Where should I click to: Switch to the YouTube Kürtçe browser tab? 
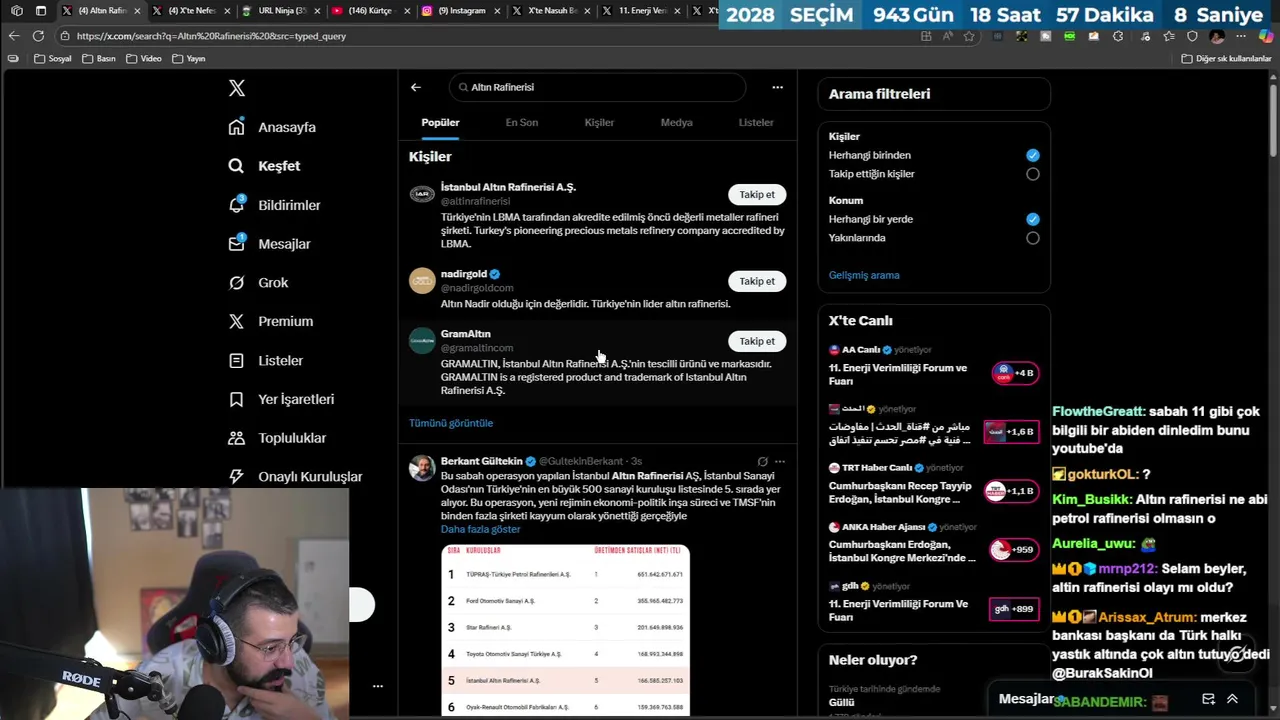tap(369, 11)
